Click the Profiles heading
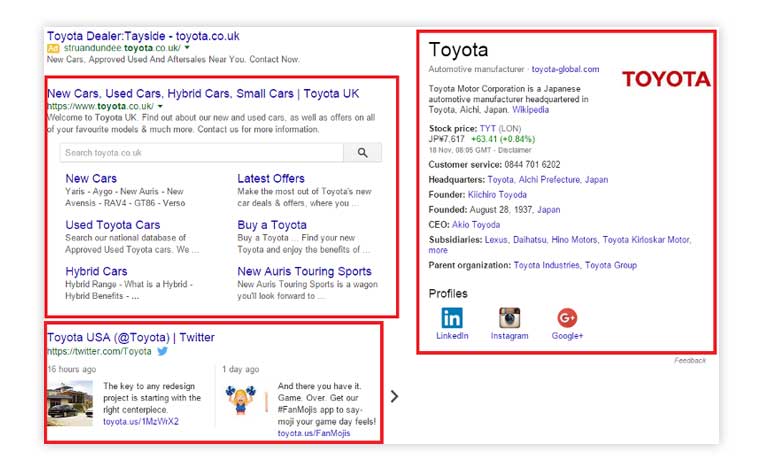 click(x=448, y=294)
